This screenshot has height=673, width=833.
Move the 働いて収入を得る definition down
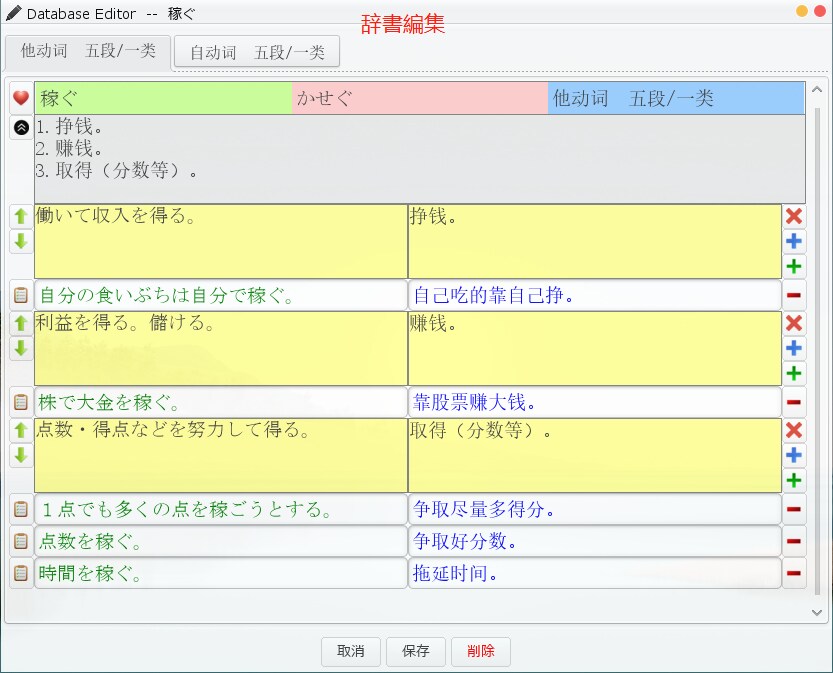point(21,241)
